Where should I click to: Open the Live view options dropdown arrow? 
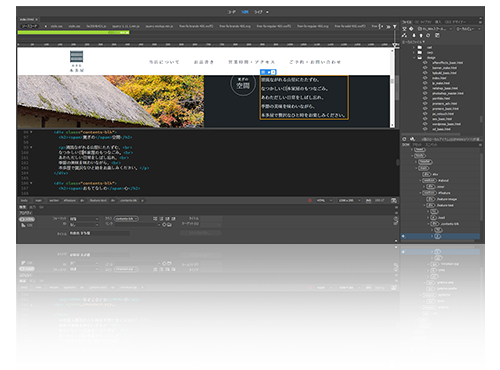[267, 12]
